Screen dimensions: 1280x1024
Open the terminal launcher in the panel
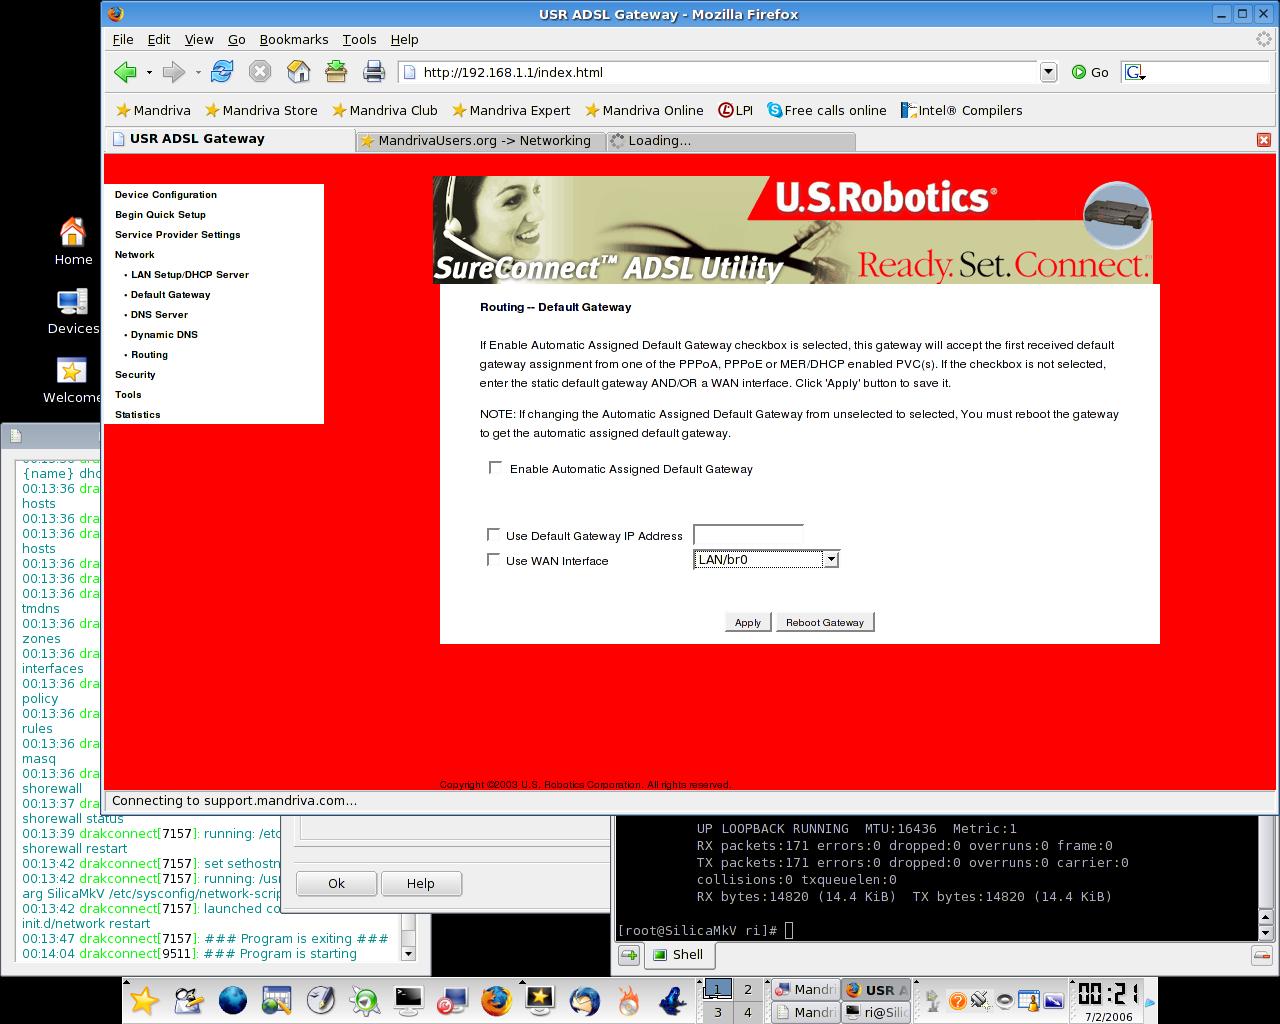[408, 999]
